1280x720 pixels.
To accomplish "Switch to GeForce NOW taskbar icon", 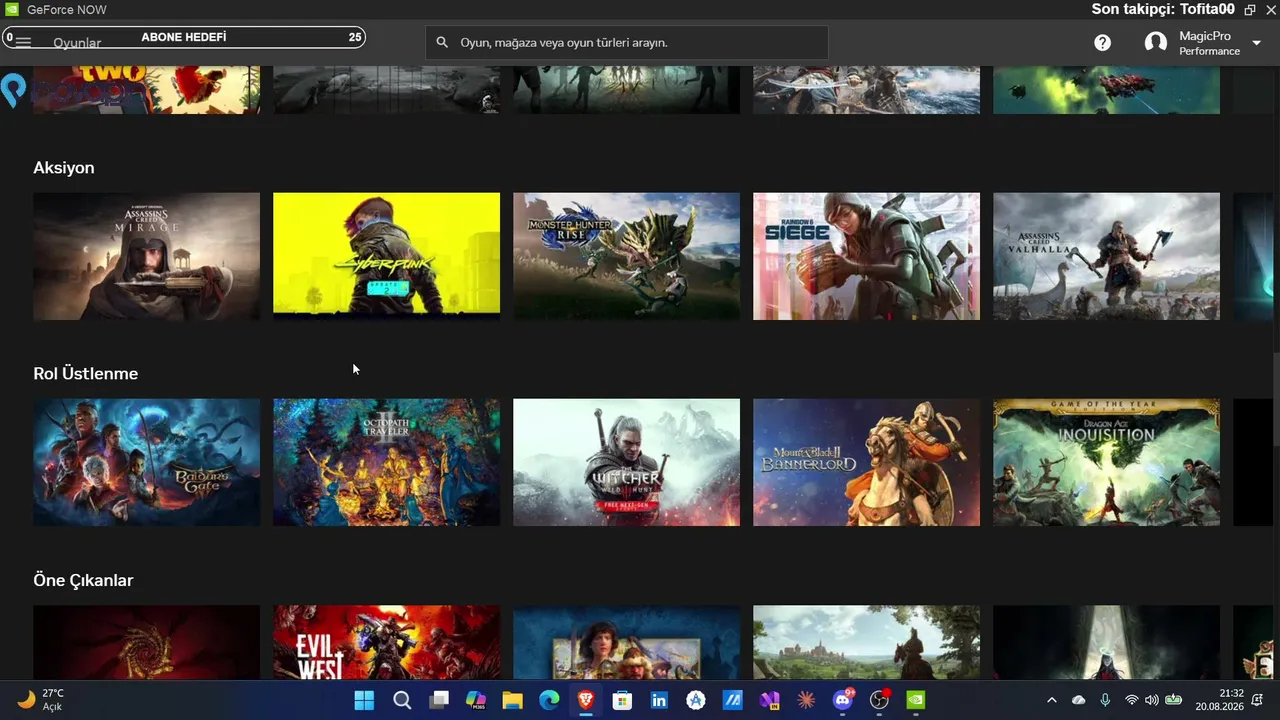I will point(916,700).
